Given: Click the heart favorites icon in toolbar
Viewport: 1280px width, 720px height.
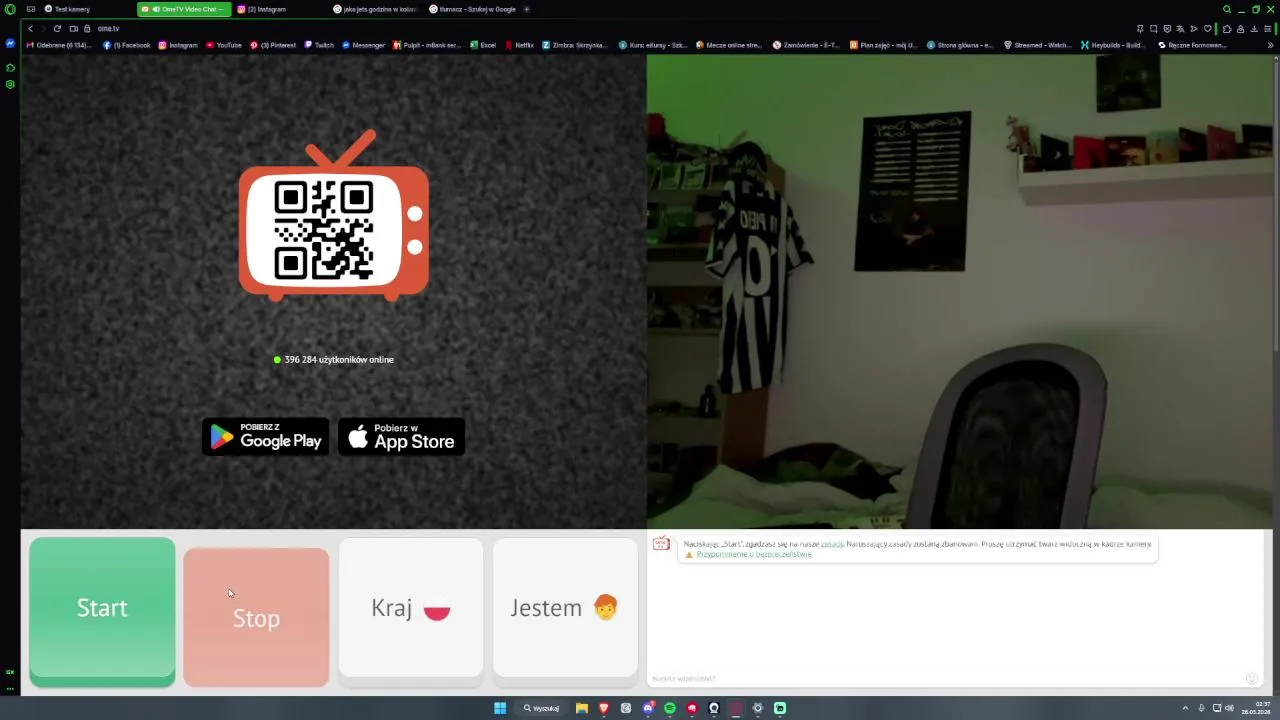Looking at the screenshot, I should click(1207, 28).
